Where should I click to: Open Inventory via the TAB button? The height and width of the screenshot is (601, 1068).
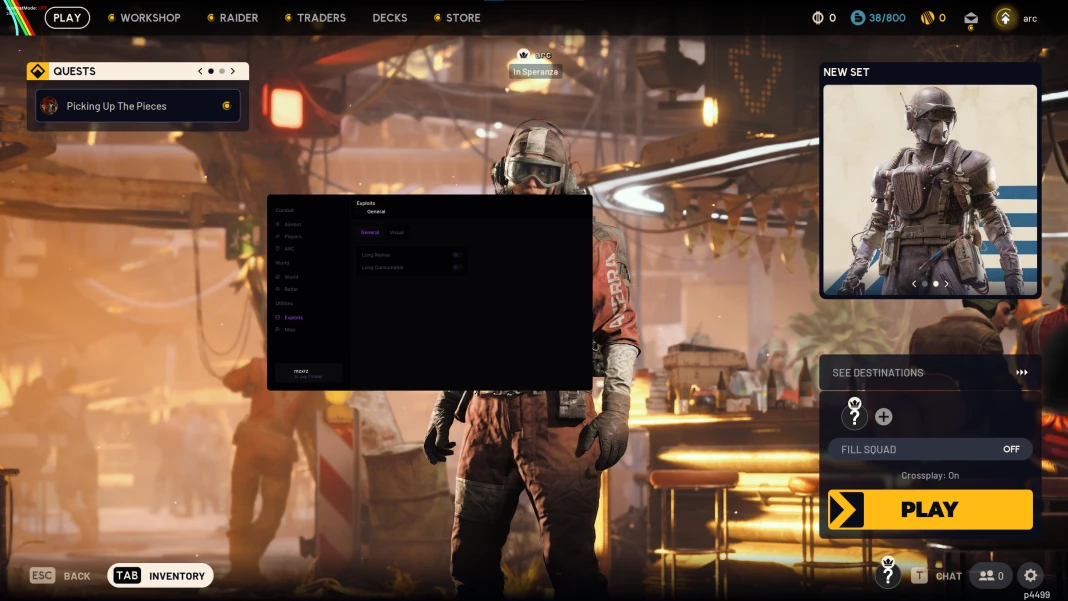[x=161, y=576]
